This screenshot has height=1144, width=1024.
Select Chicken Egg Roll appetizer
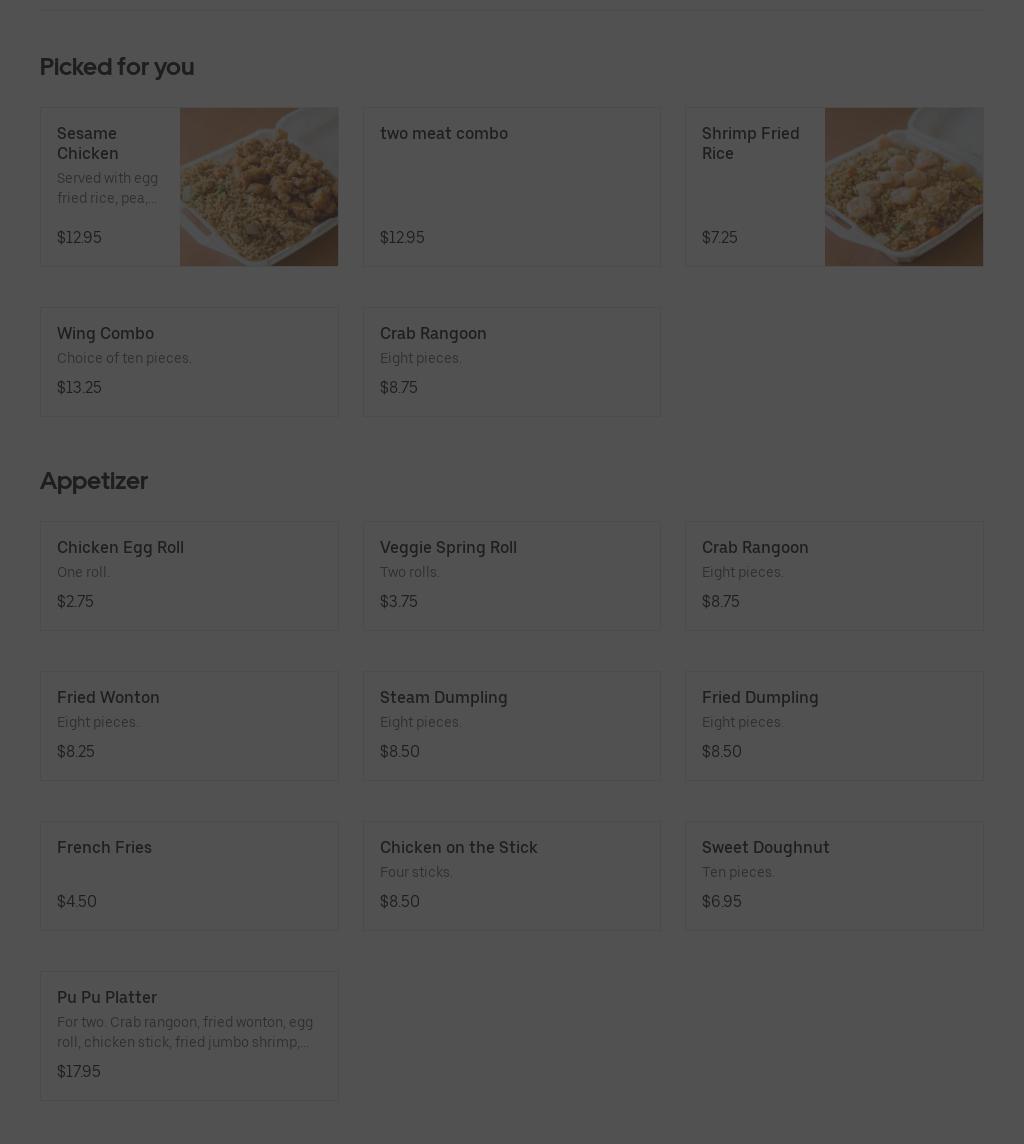click(x=189, y=575)
